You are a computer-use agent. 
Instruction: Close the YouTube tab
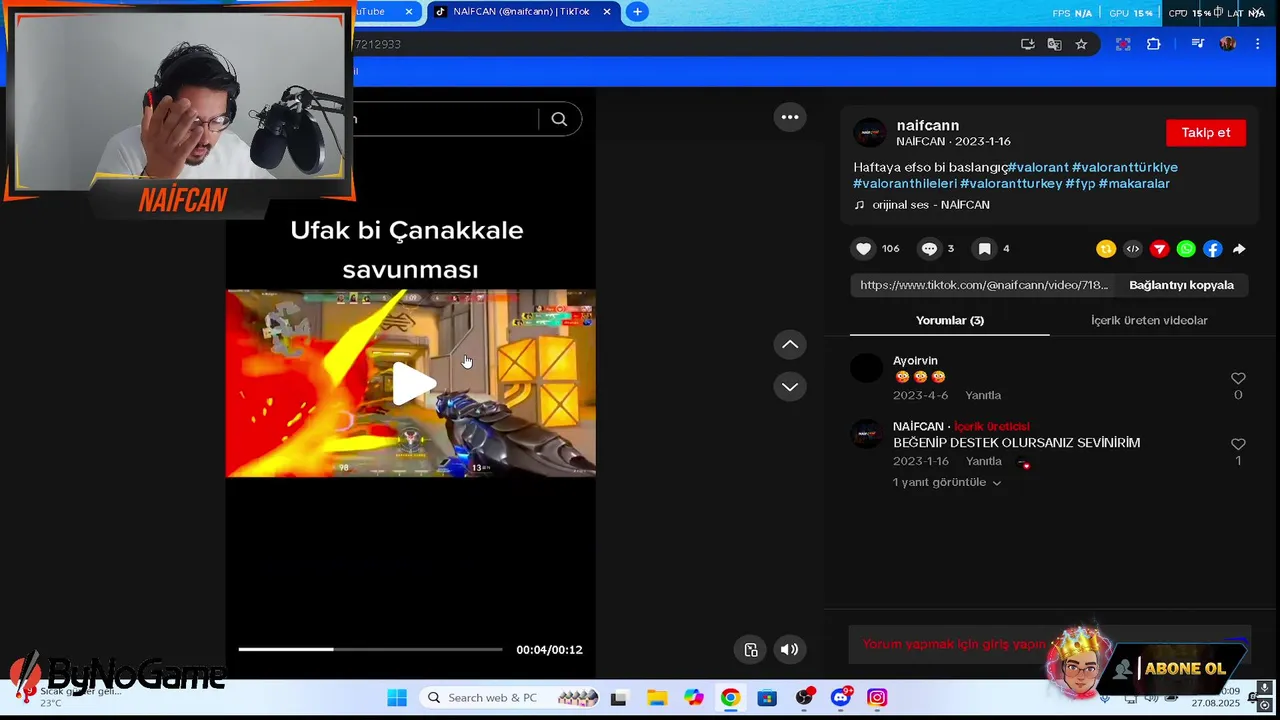pyautogui.click(x=409, y=12)
